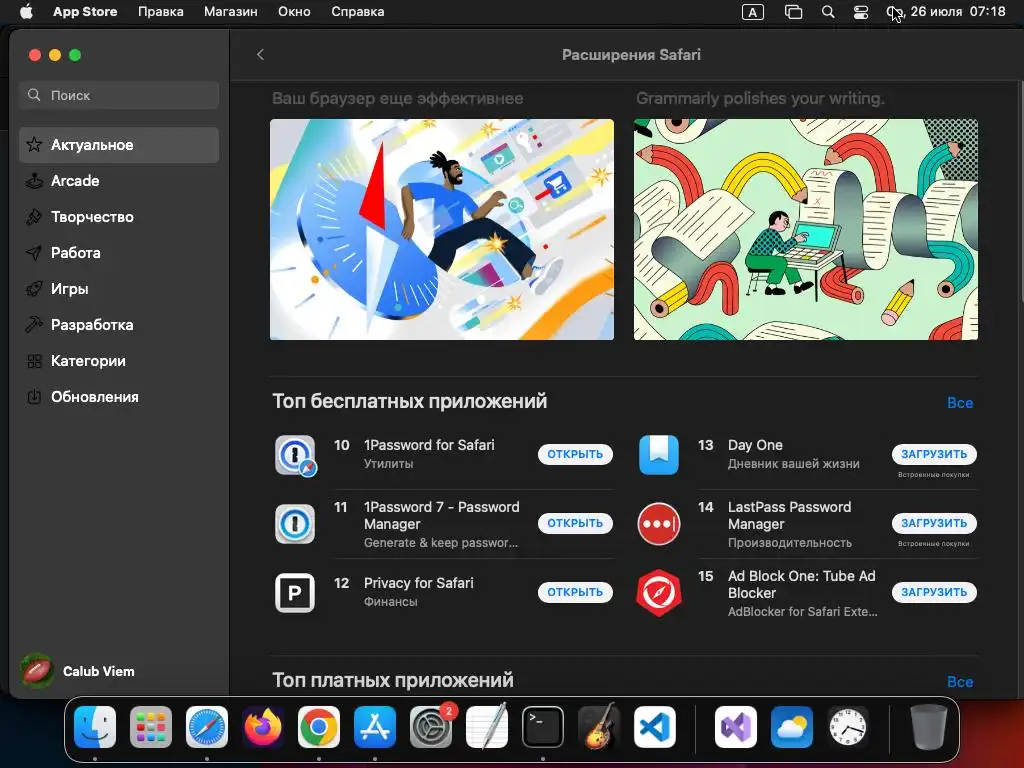Viewport: 1024px width, 768px height.
Task: Open the Ad Block One app icon
Action: [659, 593]
